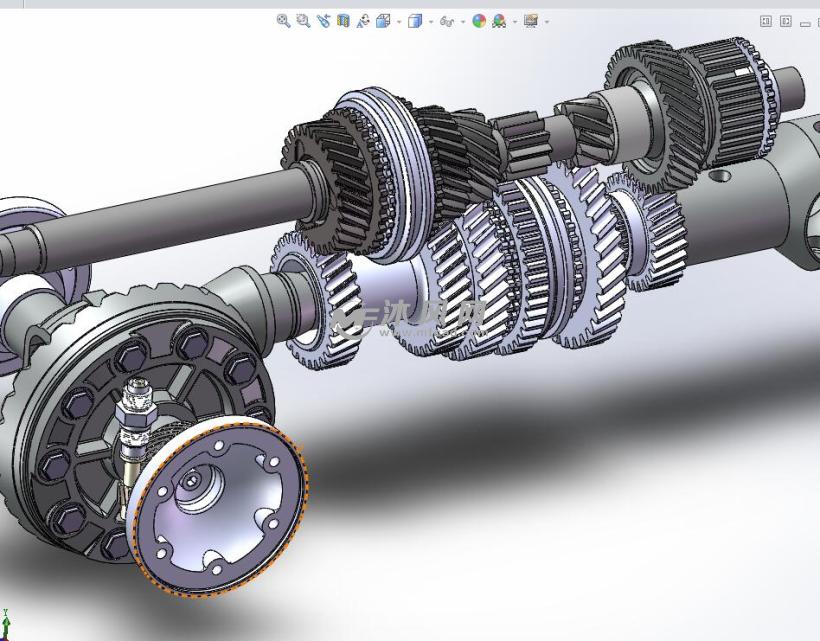Click the View Orientation cube icon
This screenshot has width=820, height=641.
pos(383,21)
